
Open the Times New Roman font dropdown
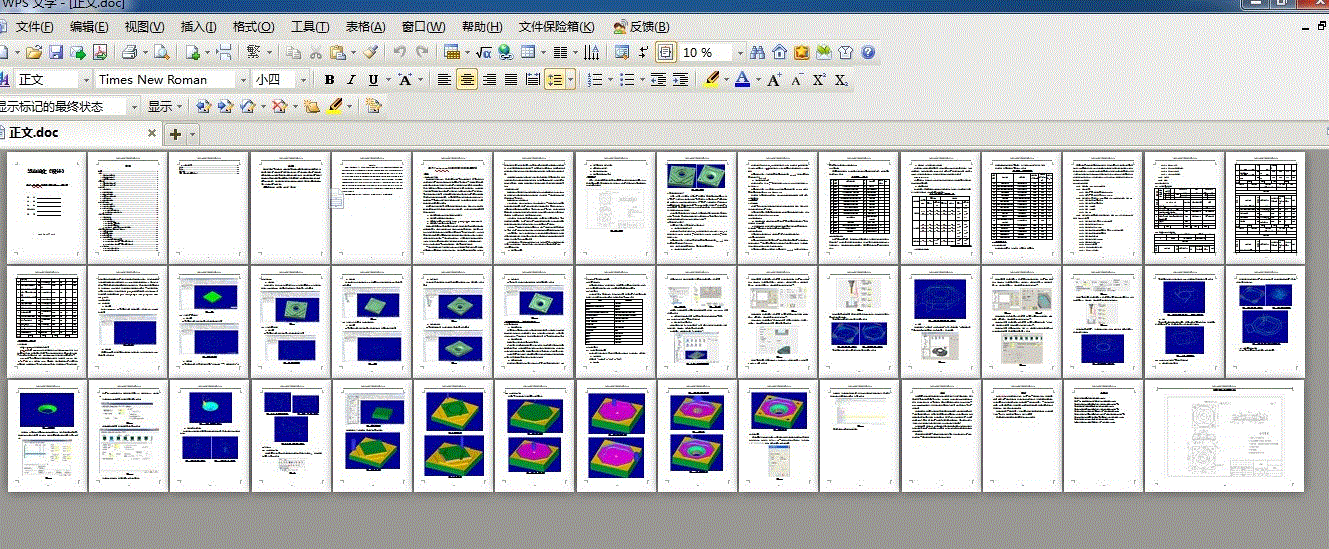[243, 79]
